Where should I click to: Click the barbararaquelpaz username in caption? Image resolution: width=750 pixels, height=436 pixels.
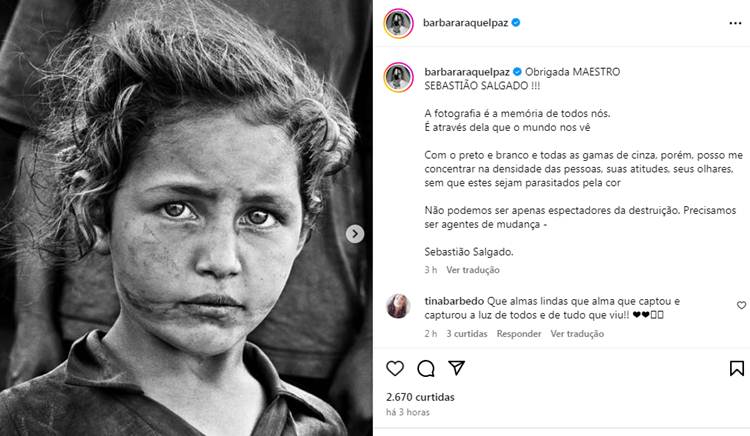click(467, 72)
